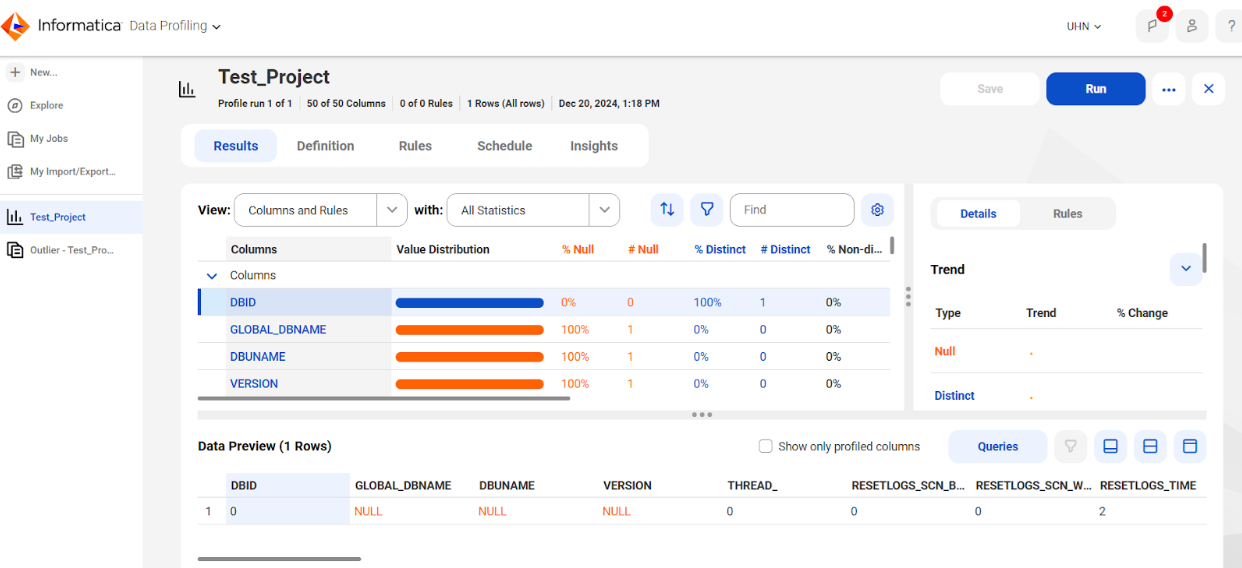The height and width of the screenshot is (568, 1242).
Task: Open the results settings gear icon
Action: point(878,210)
